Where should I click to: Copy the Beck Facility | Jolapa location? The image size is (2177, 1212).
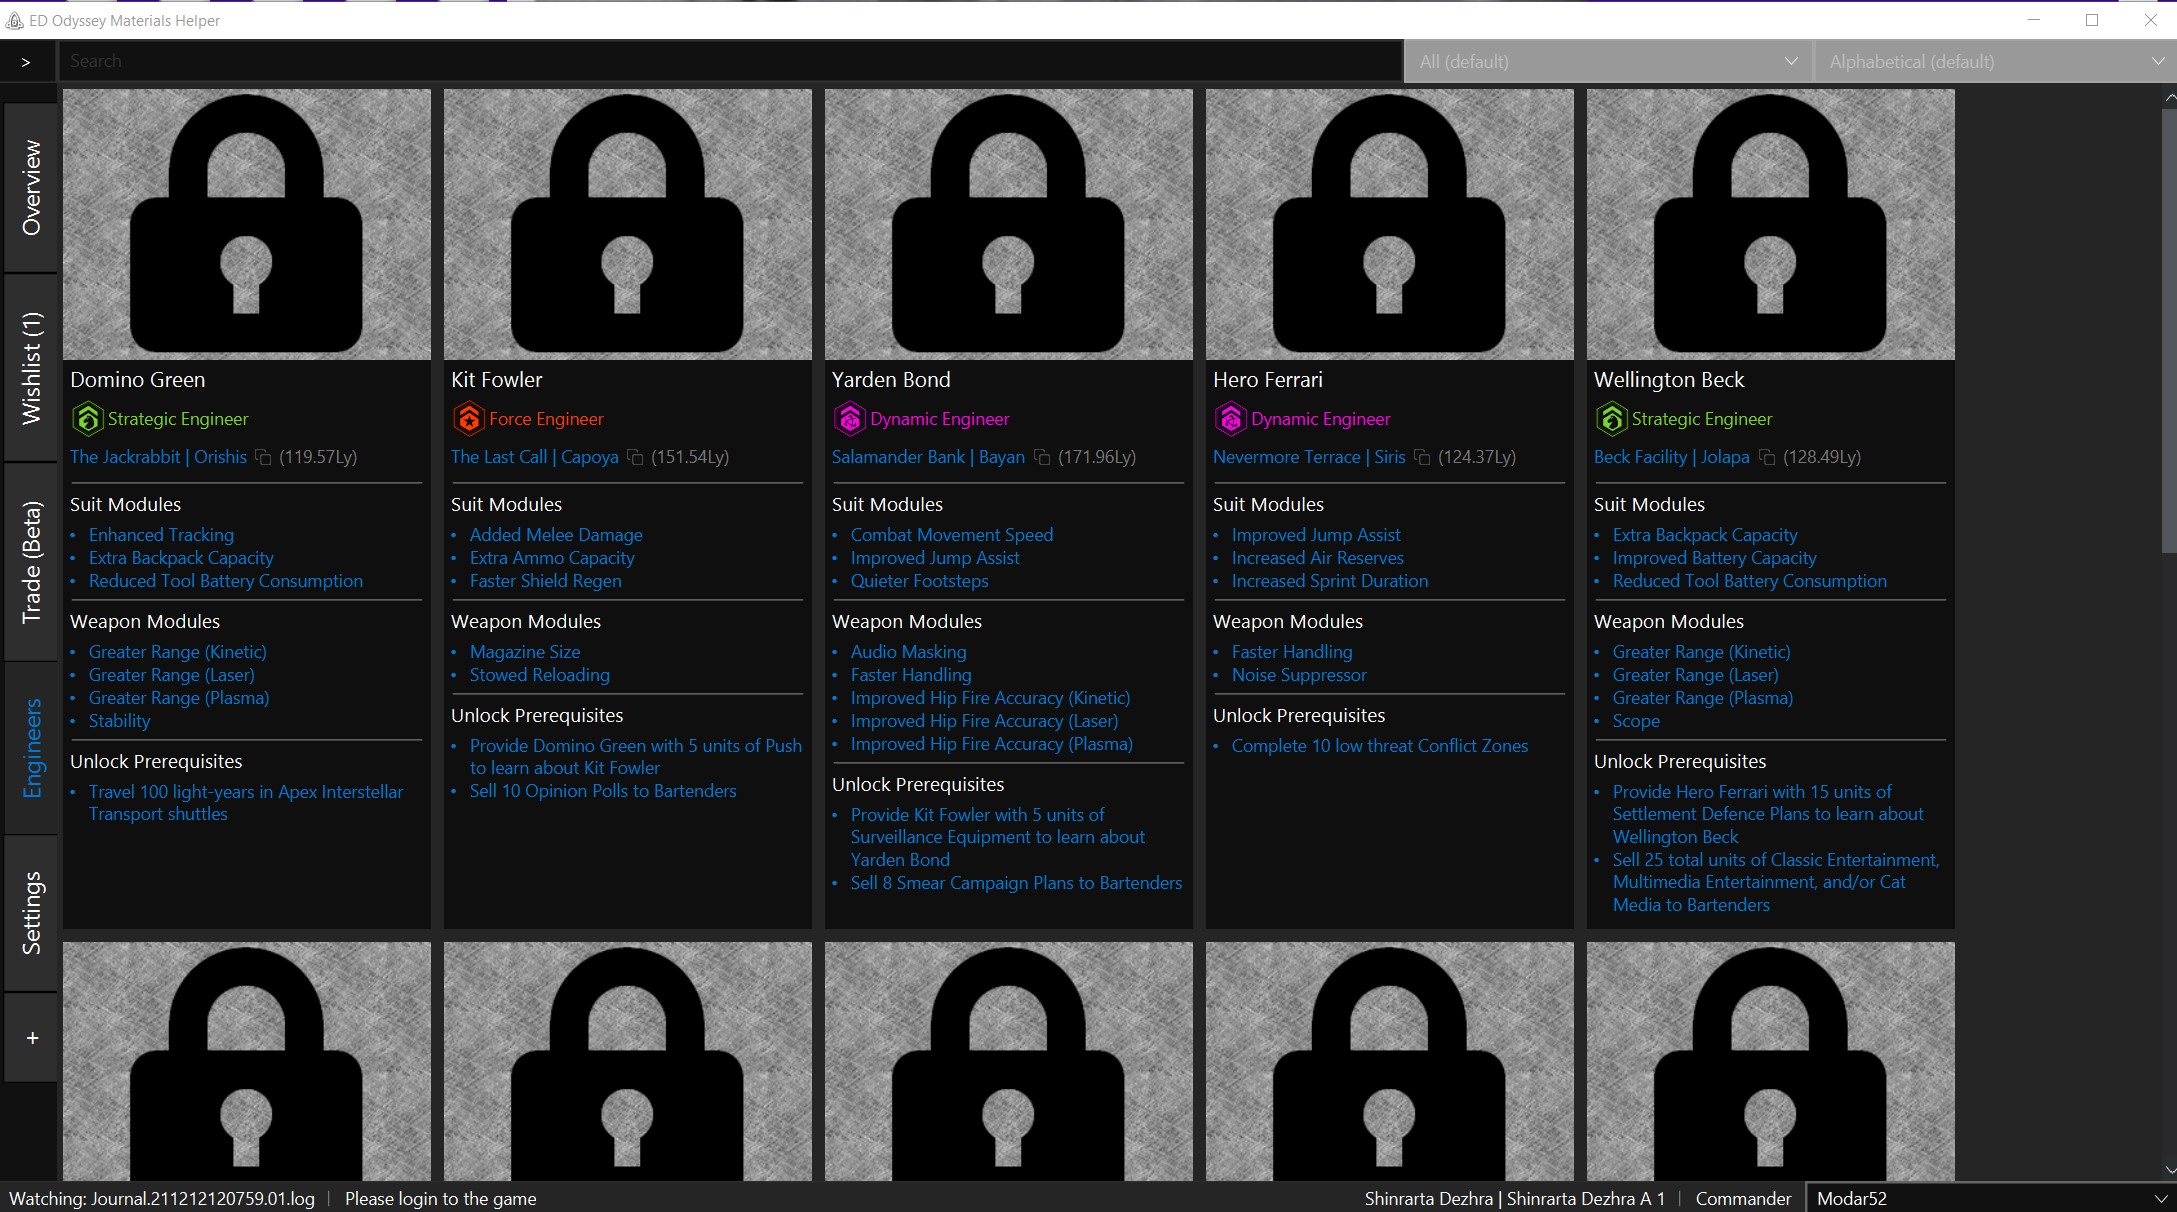[x=1765, y=457]
